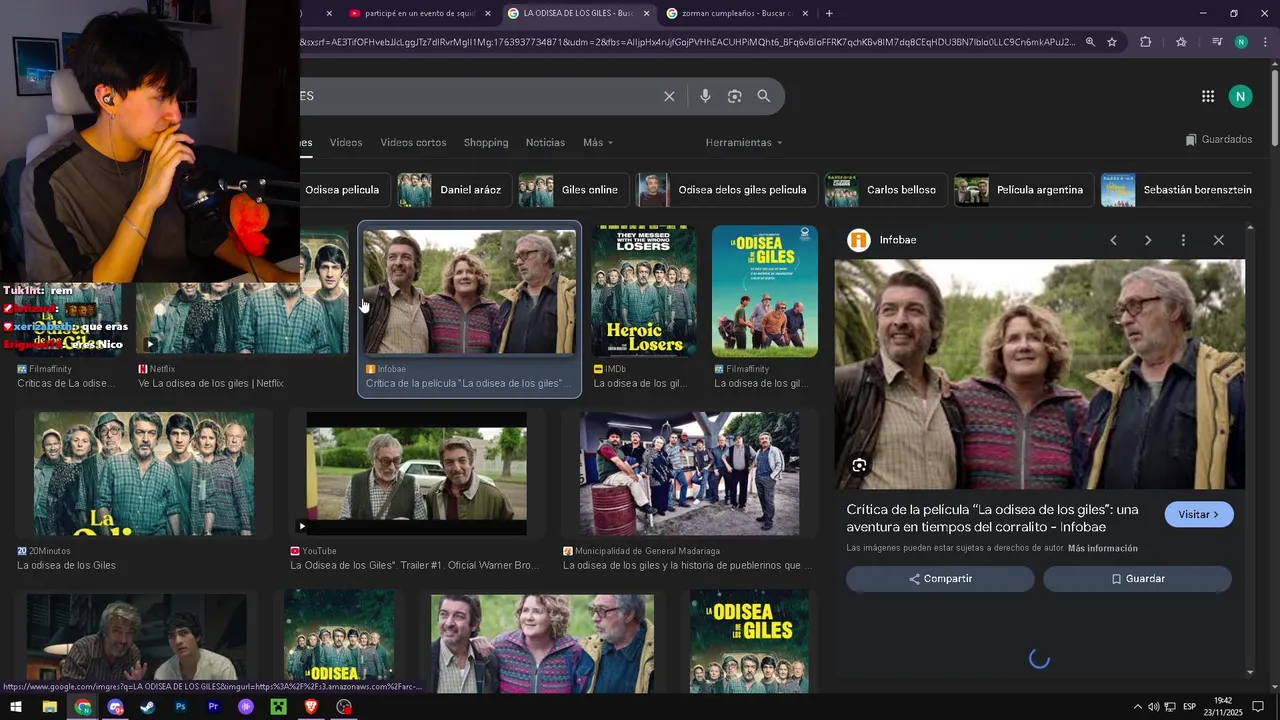Image resolution: width=1280 pixels, height=720 pixels.
Task: Select the Videos cortos search tab
Action: coord(413,142)
